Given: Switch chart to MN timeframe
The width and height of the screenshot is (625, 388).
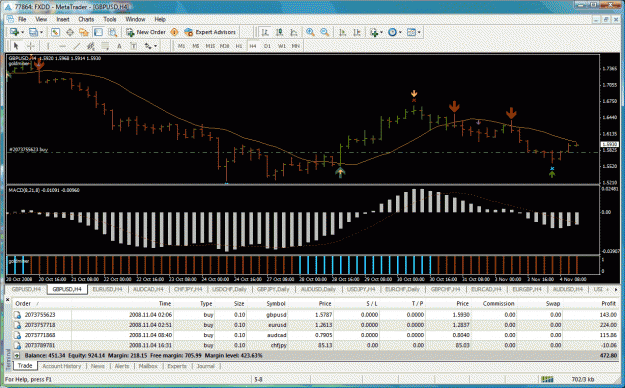Looking at the screenshot, I should pyautogui.click(x=296, y=46).
